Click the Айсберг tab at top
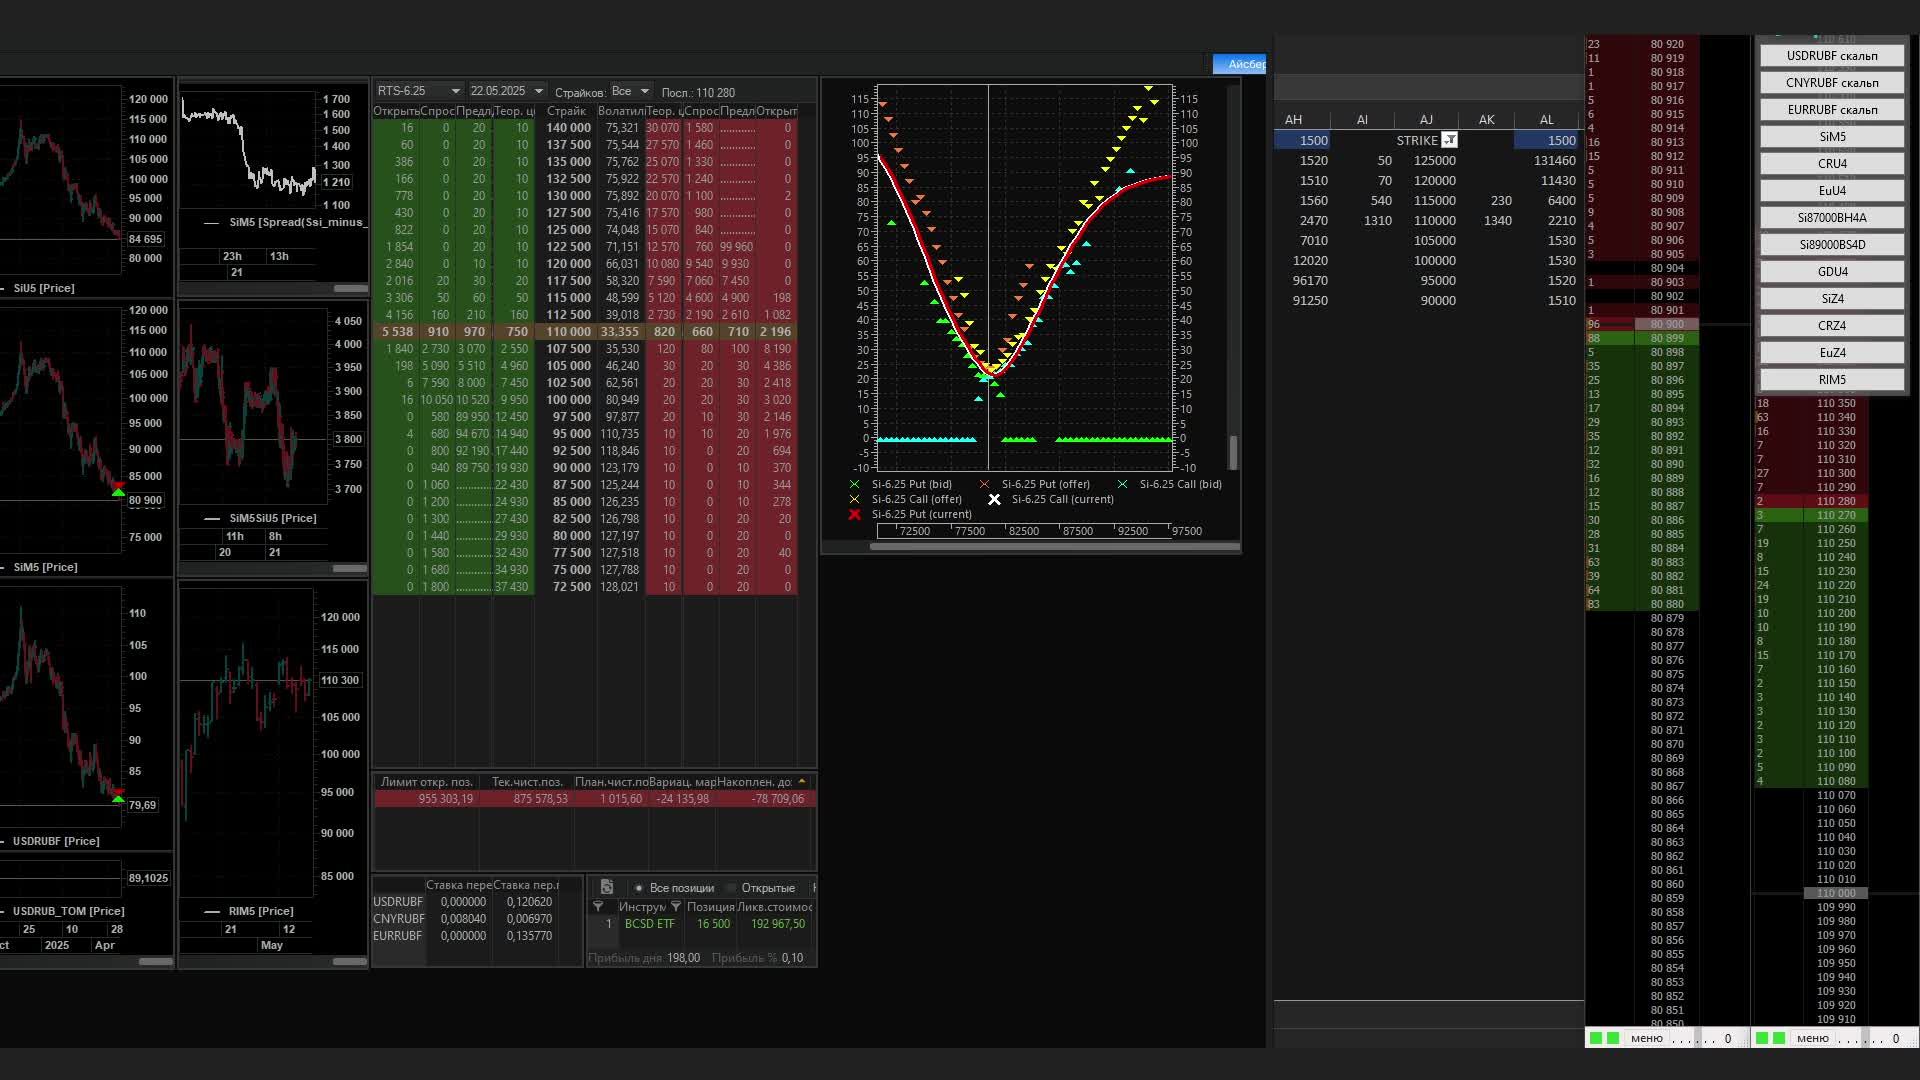 coord(1241,64)
